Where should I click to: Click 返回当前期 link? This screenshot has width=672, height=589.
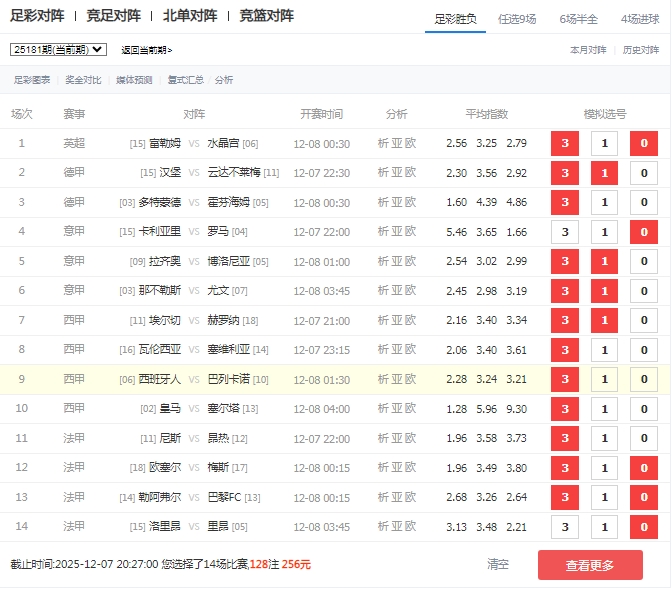pyautogui.click(x=146, y=50)
